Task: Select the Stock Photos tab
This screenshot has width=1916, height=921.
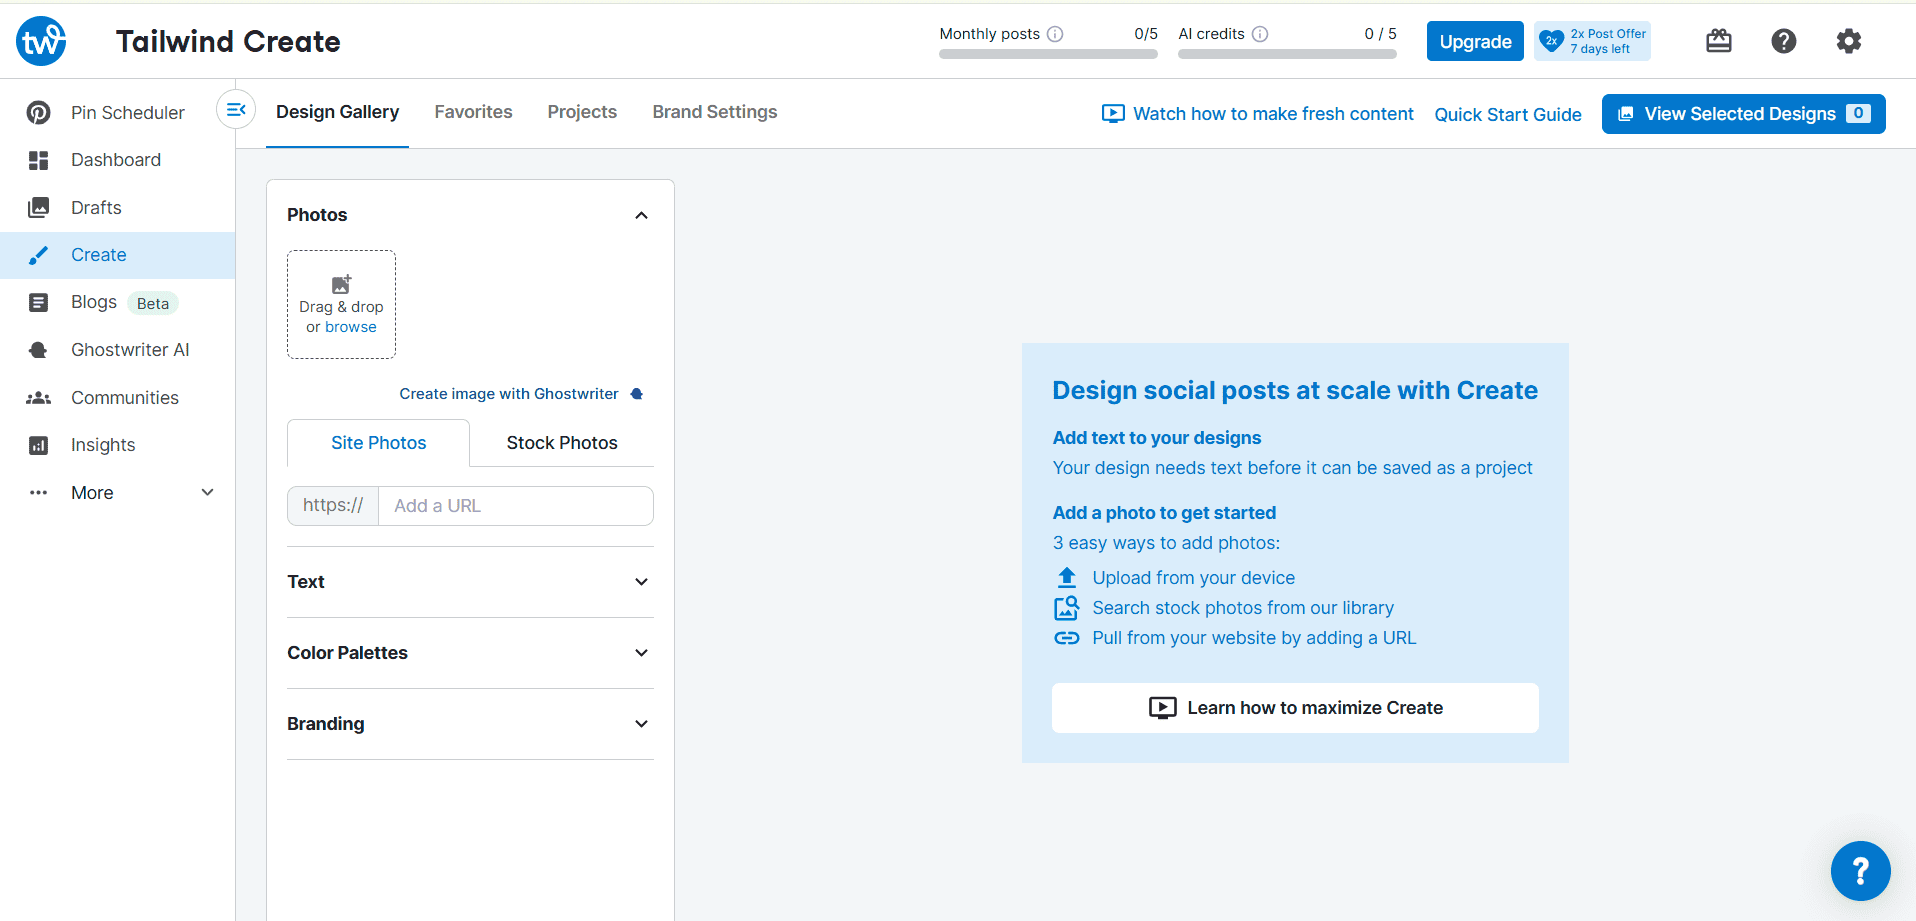Action: [562, 443]
